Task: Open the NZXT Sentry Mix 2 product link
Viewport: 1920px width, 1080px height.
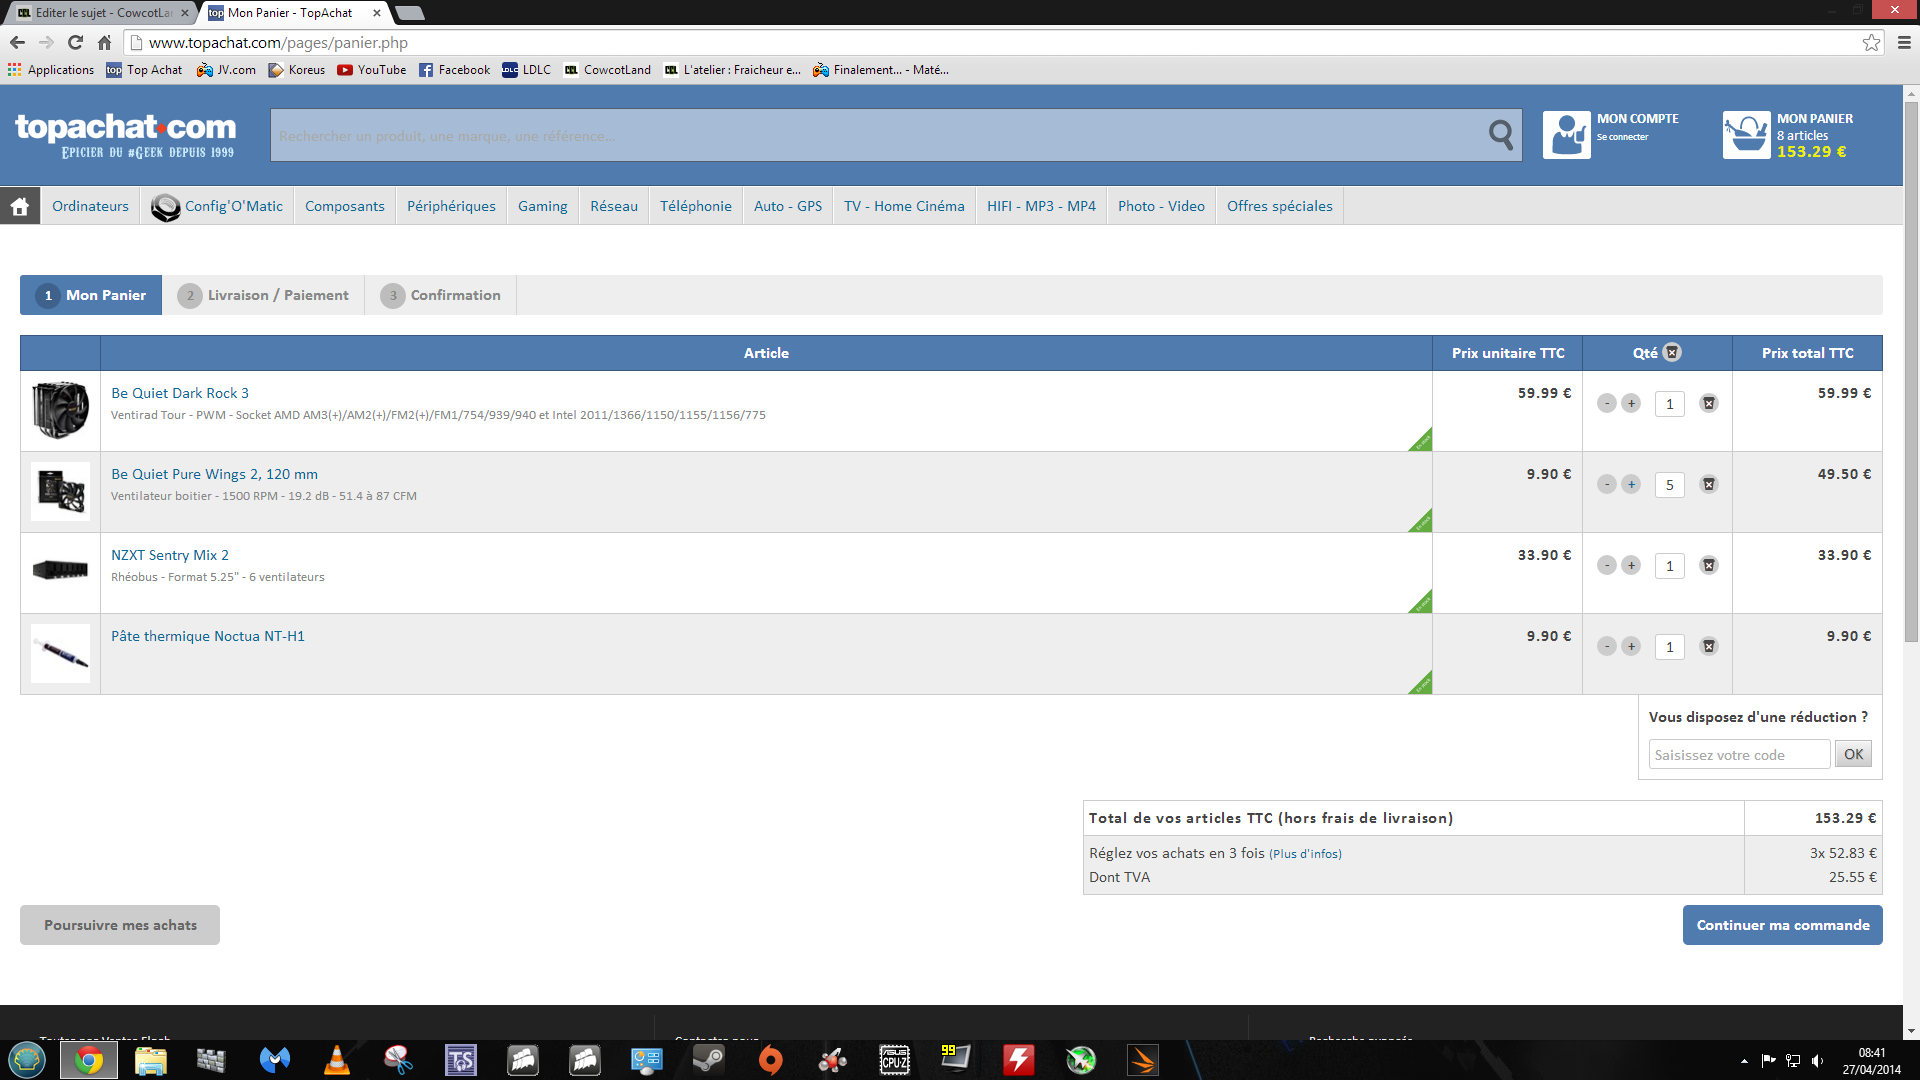Action: click(170, 555)
